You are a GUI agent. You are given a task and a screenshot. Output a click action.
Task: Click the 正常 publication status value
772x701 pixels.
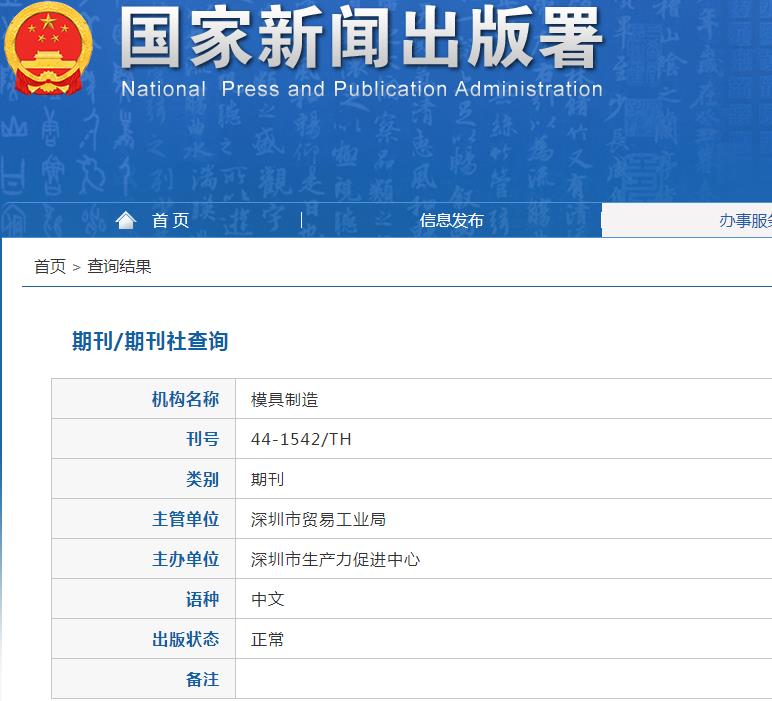pos(267,639)
